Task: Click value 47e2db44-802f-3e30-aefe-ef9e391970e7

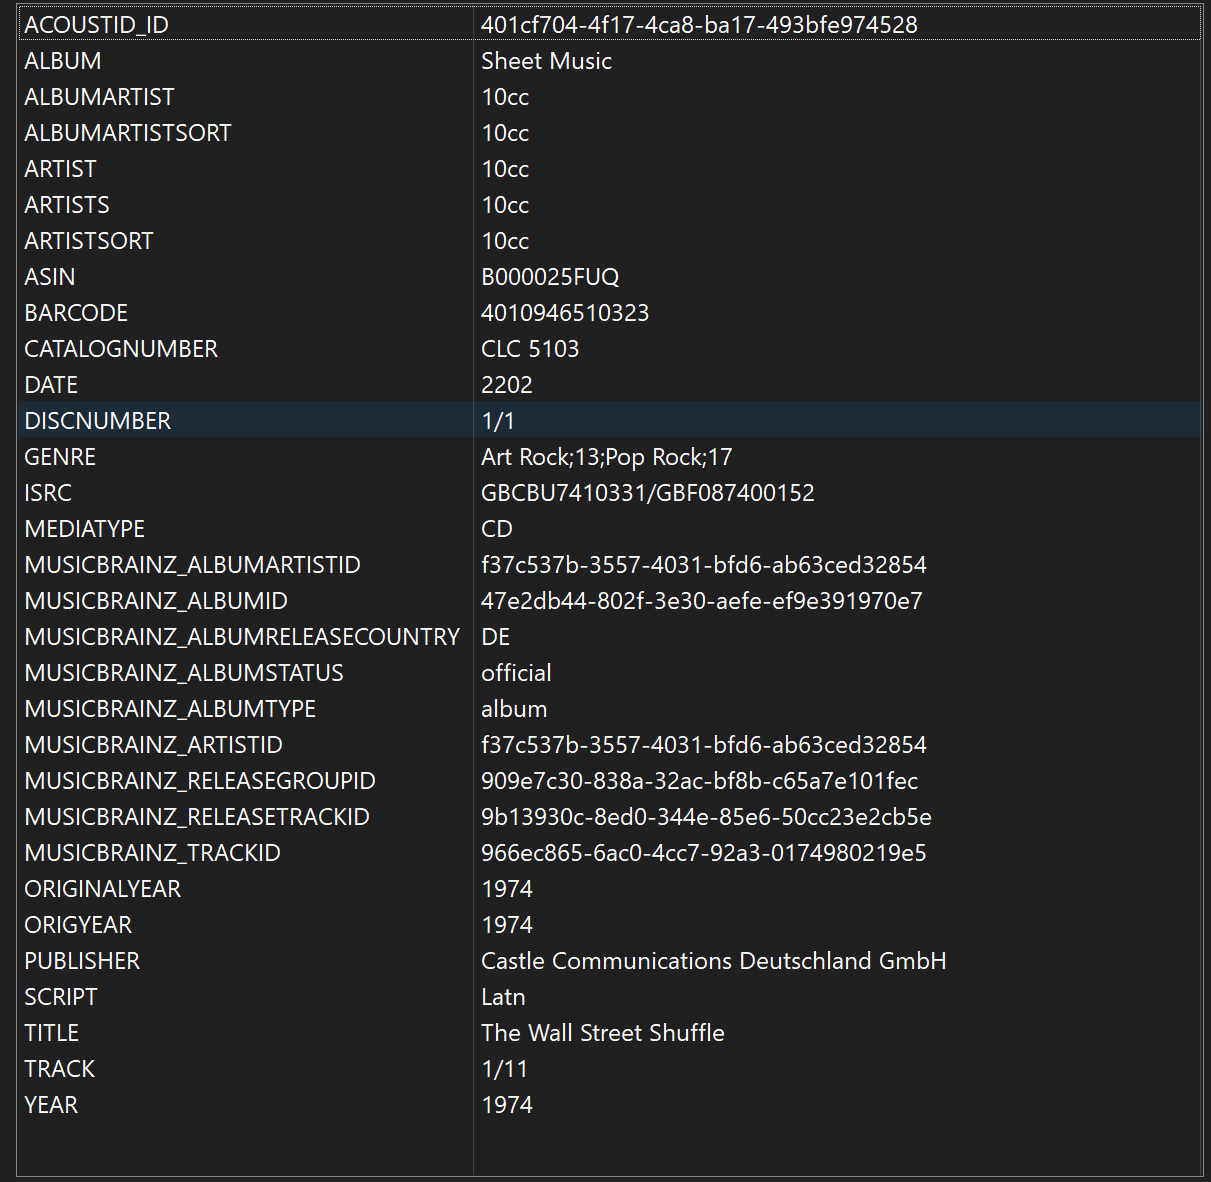Action: pyautogui.click(x=702, y=601)
